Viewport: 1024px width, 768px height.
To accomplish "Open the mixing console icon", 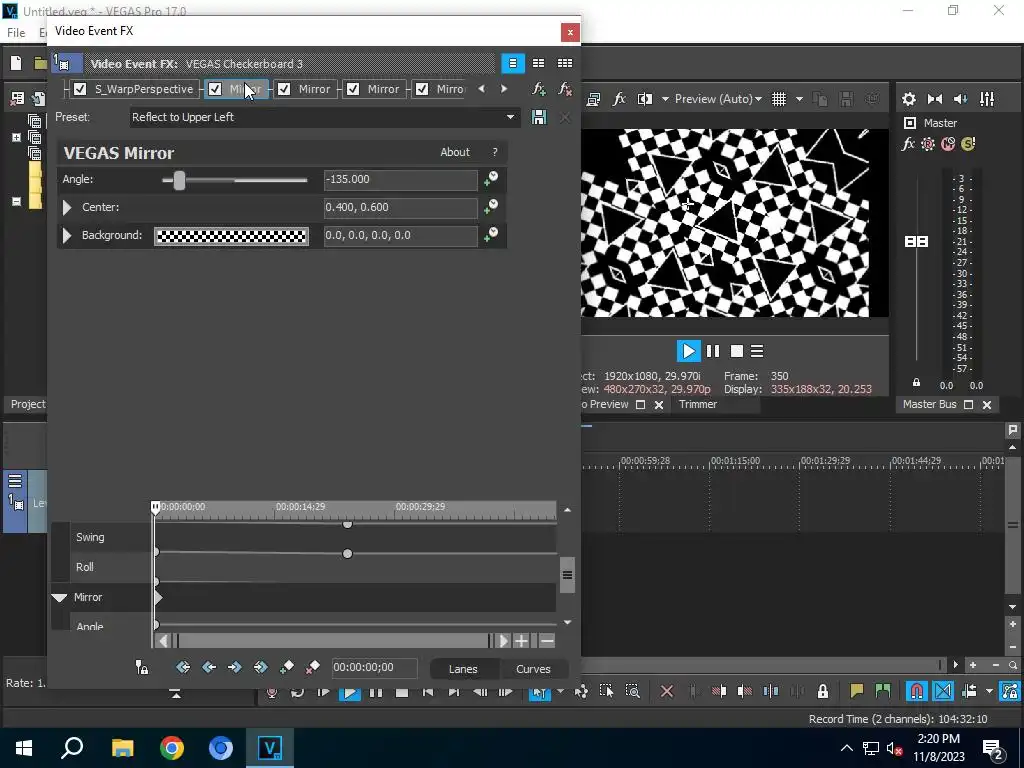I will click(x=987, y=99).
